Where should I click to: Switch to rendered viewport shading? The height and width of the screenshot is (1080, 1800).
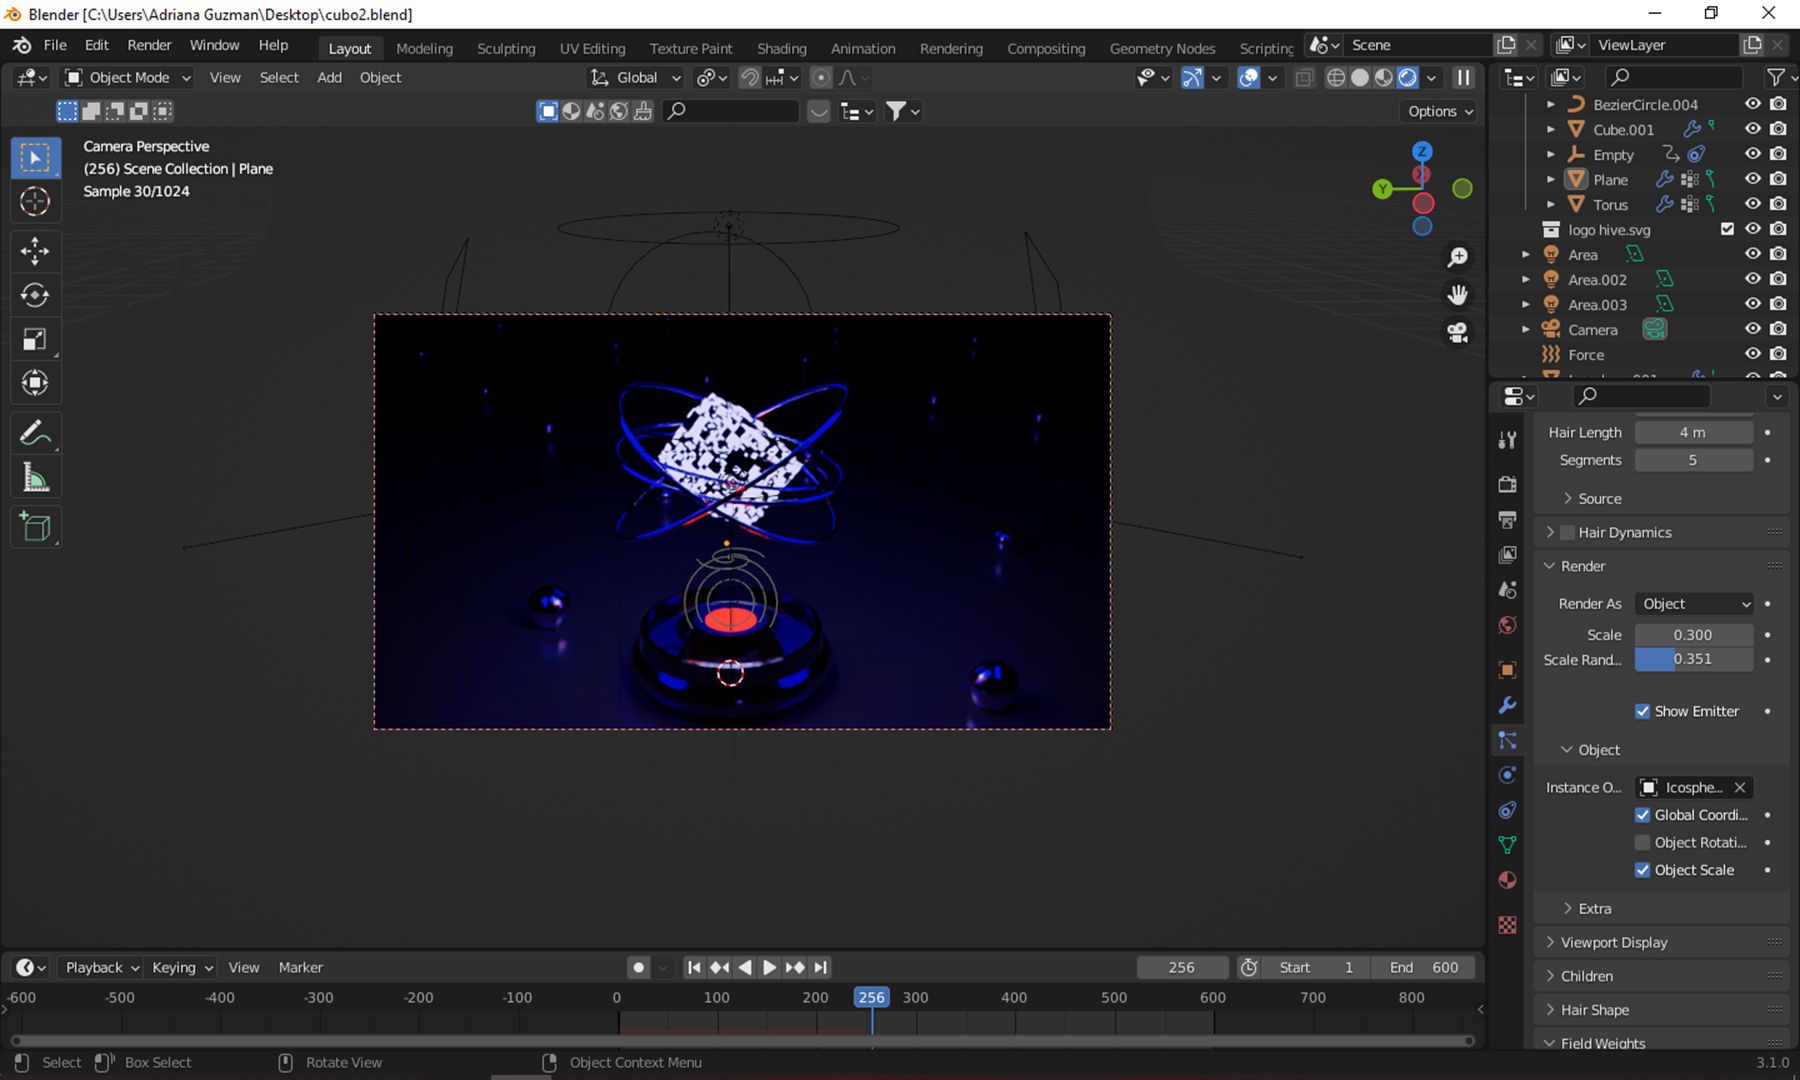tap(1408, 77)
